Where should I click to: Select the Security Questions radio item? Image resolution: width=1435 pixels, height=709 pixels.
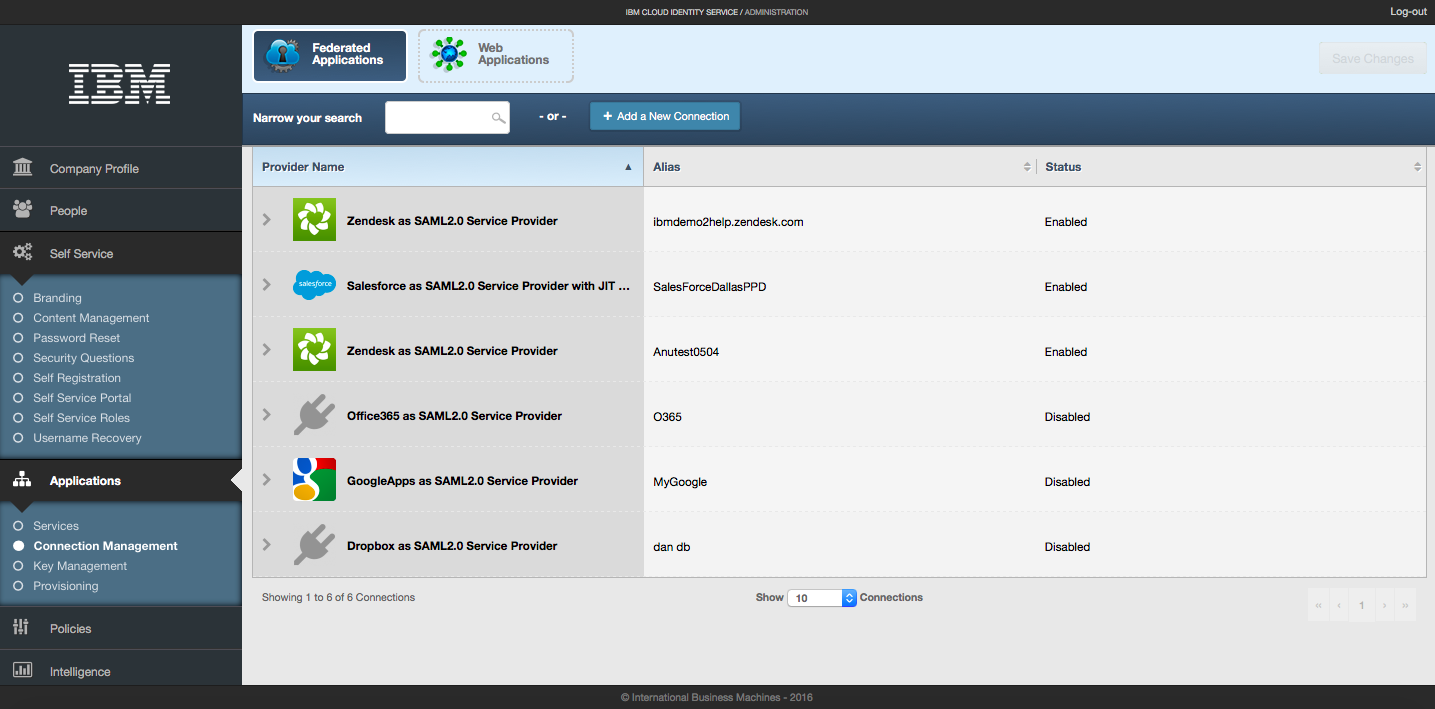18,358
